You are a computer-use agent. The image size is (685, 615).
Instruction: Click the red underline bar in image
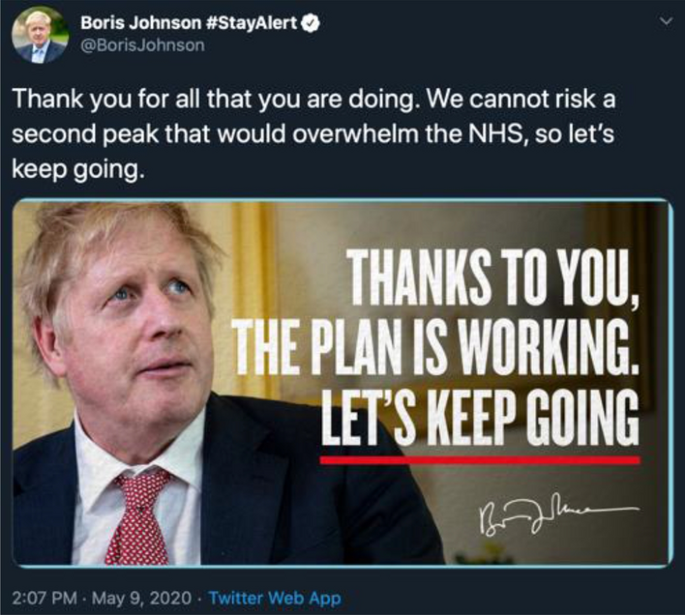[480, 460]
